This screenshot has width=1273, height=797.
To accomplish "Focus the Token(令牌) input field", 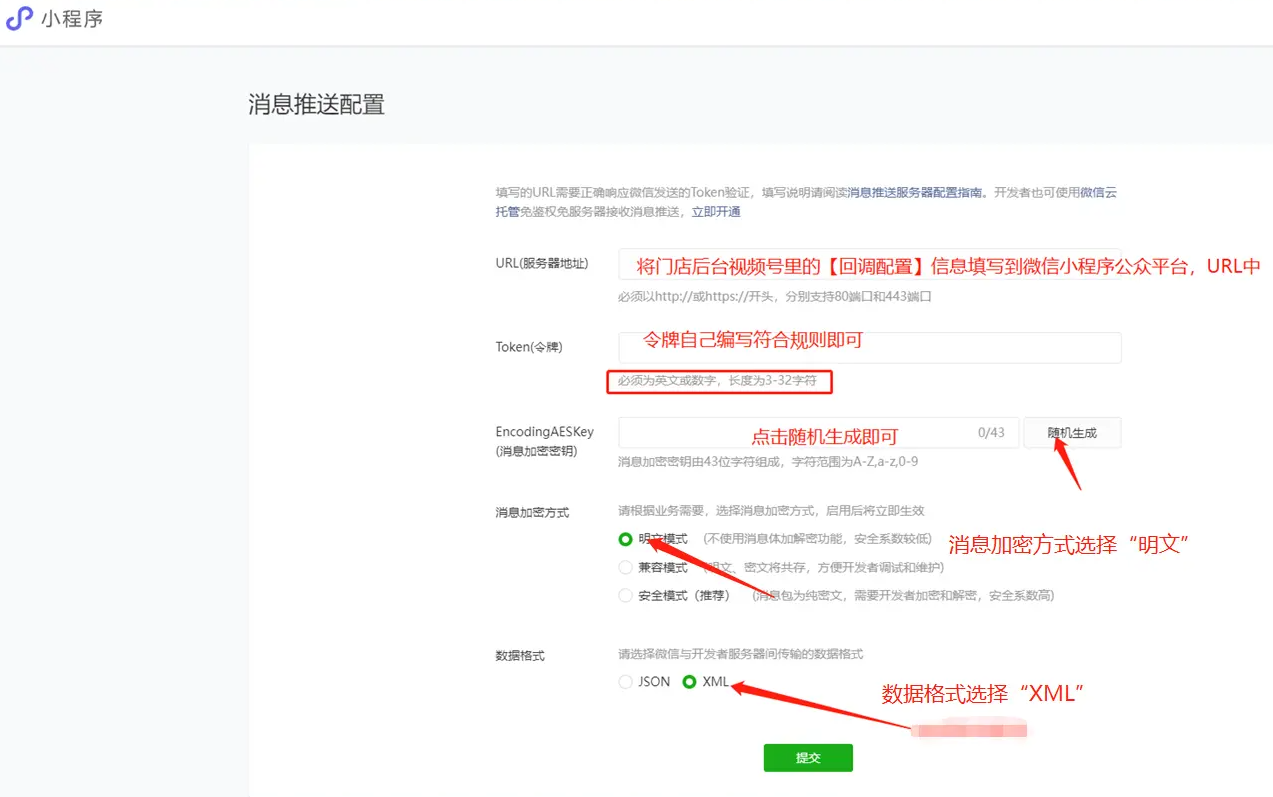I will coord(869,347).
